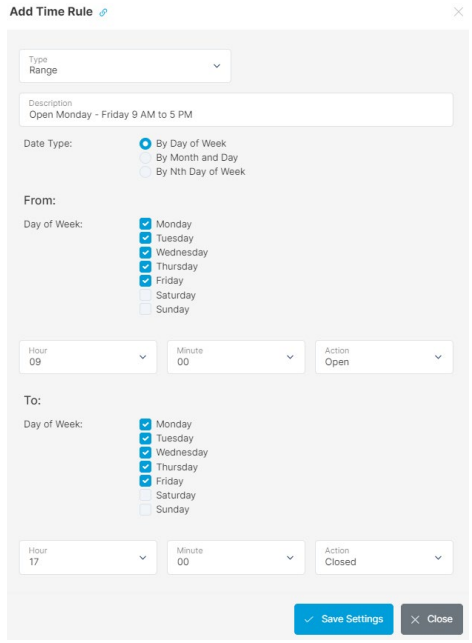Open the Action dropdown set to Open

(x=384, y=357)
